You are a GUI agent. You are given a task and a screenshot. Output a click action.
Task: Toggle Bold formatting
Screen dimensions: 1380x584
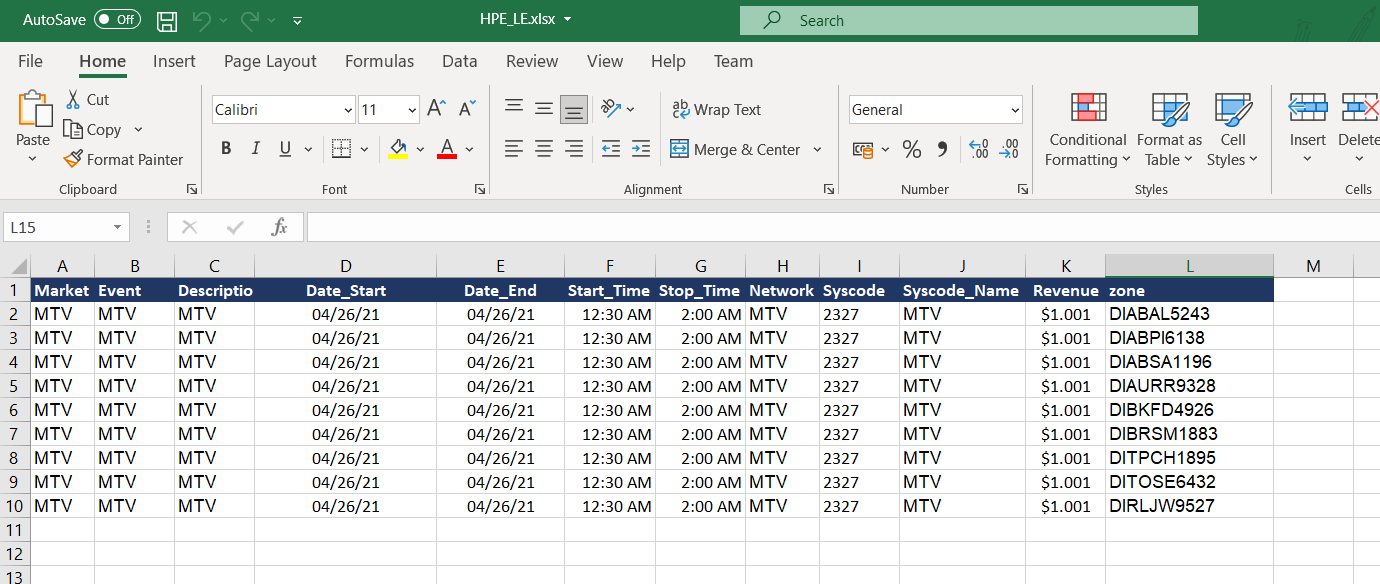226,149
